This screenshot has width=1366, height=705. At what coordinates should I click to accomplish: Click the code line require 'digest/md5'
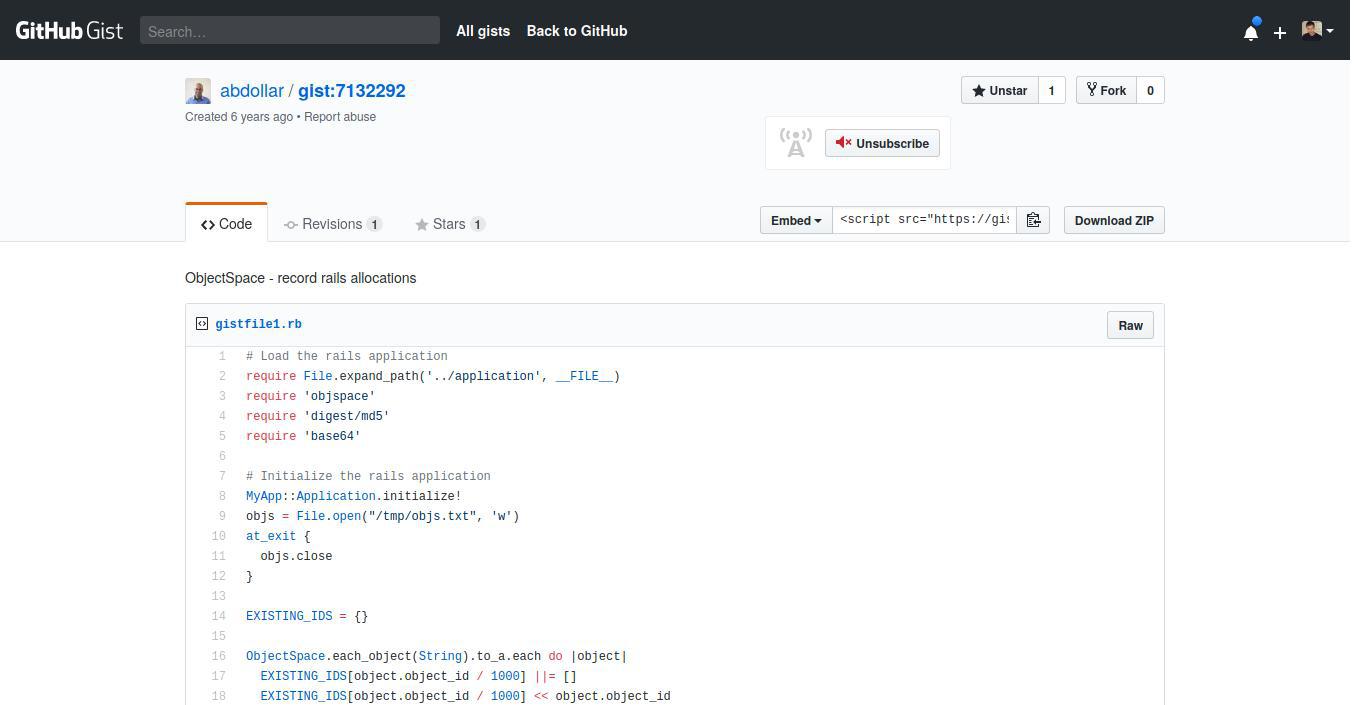[317, 416]
